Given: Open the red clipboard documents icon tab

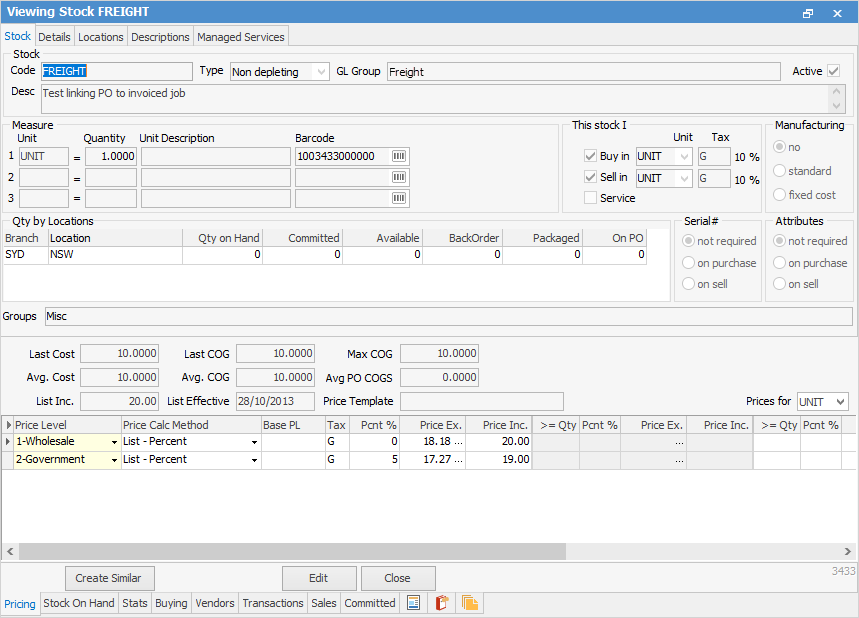Looking at the screenshot, I should (x=441, y=603).
